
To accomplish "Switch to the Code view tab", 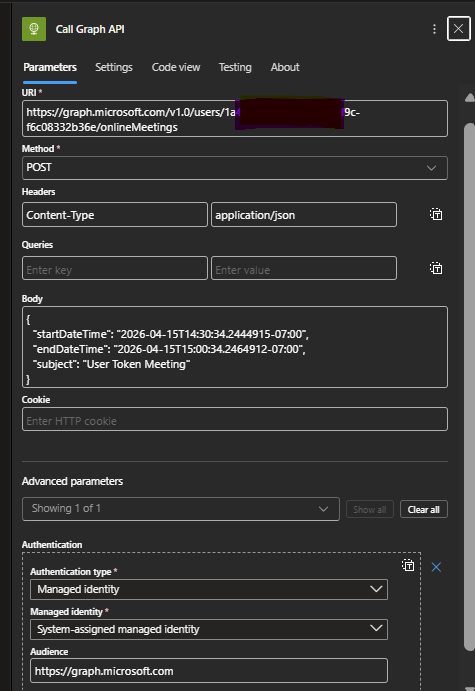I will [176, 67].
